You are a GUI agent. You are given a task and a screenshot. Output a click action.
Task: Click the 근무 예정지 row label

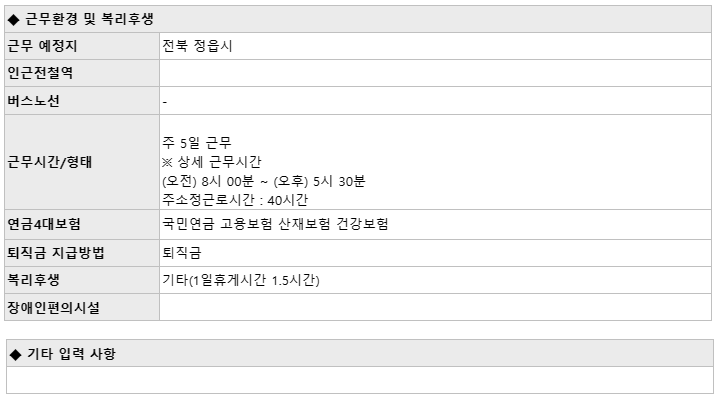(42, 46)
